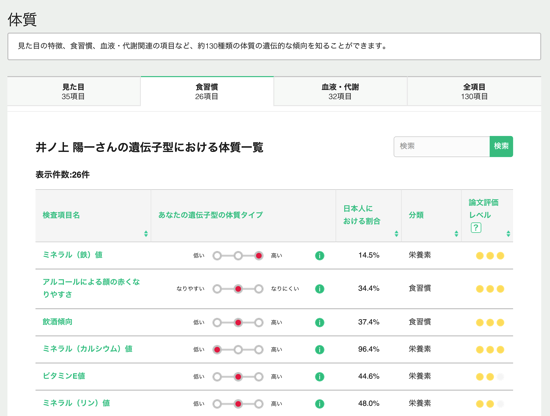This screenshot has width=550, height=416.
Task: Open info icon for ミネラル(カルシウム)値 row
Action: point(319,349)
